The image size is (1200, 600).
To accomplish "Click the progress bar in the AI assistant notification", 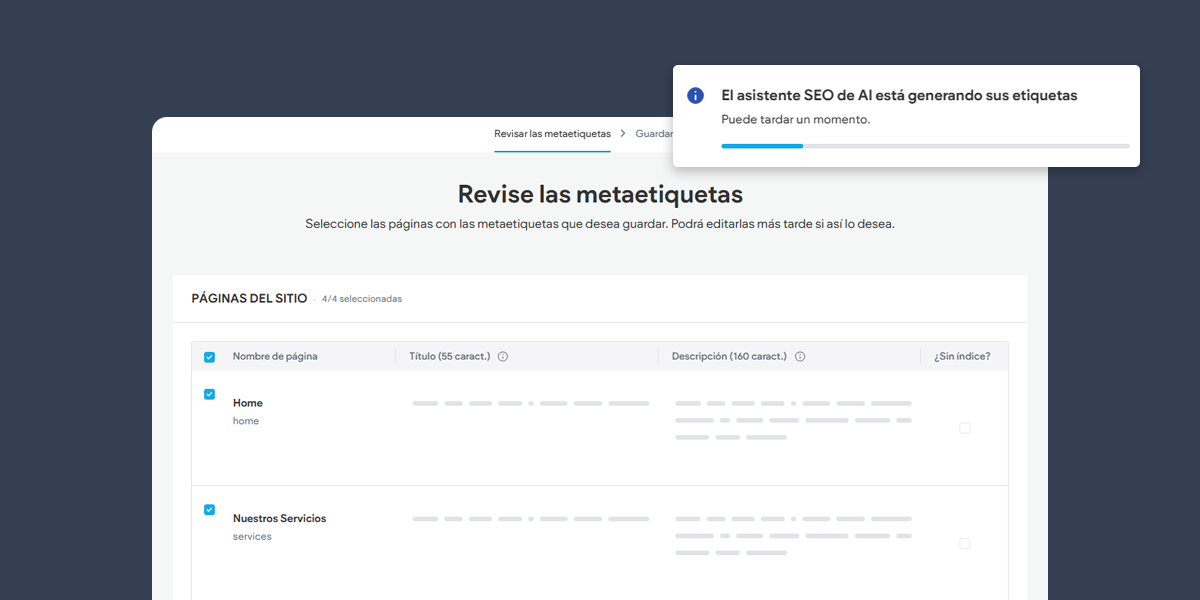I will pos(925,146).
